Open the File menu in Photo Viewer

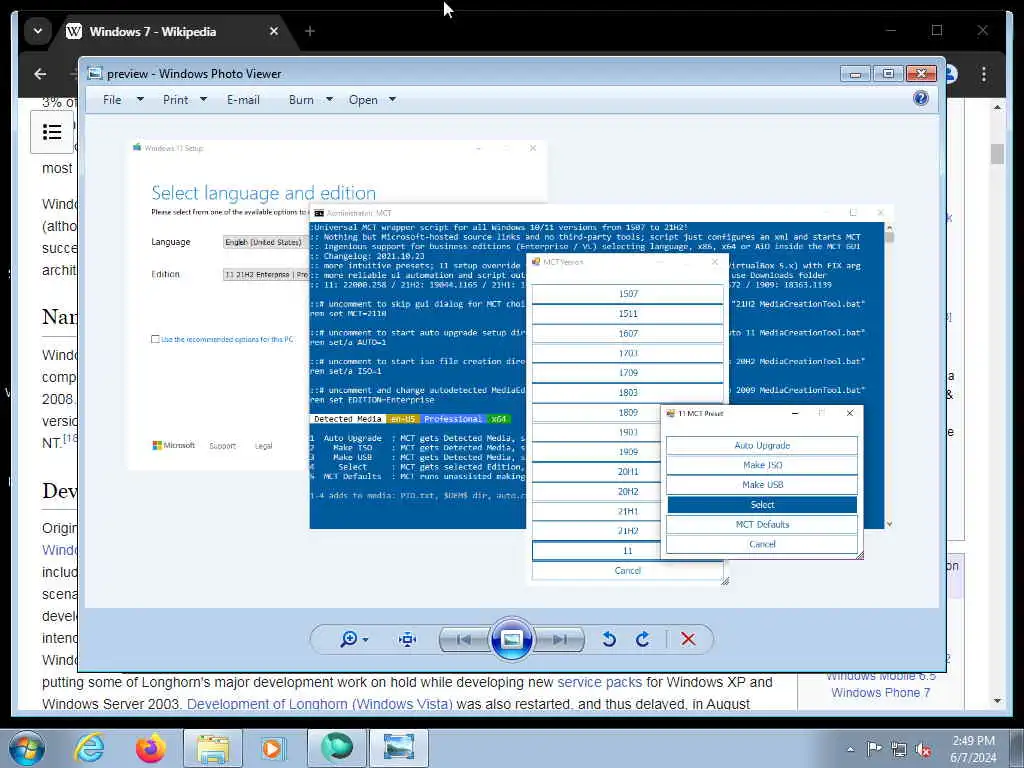[112, 100]
